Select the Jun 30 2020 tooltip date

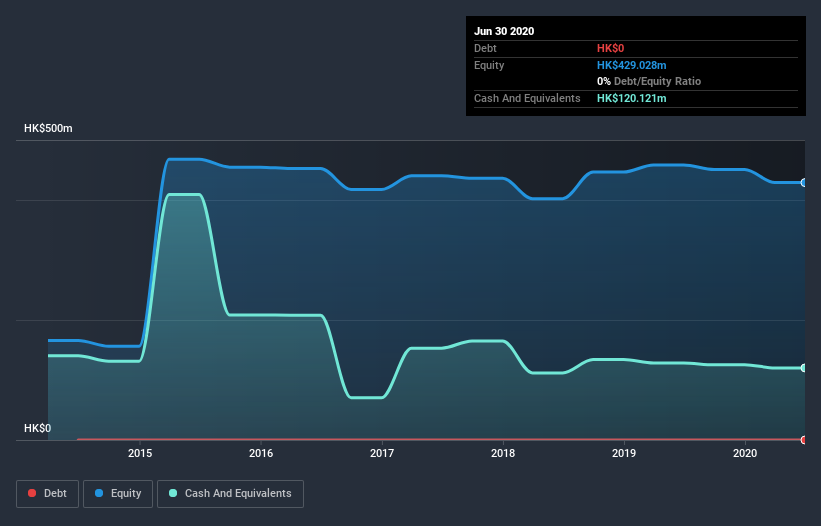pos(504,31)
